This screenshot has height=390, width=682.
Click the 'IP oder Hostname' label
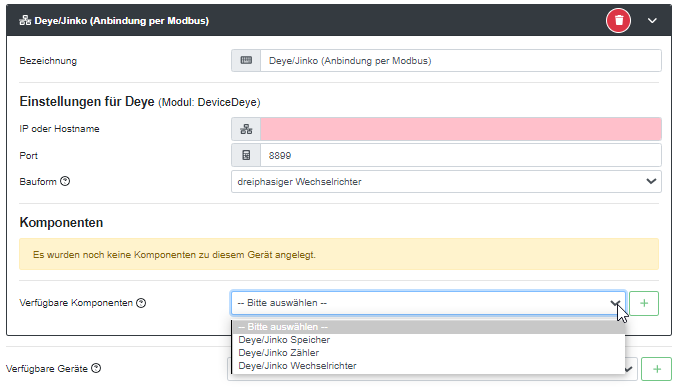tap(60, 129)
